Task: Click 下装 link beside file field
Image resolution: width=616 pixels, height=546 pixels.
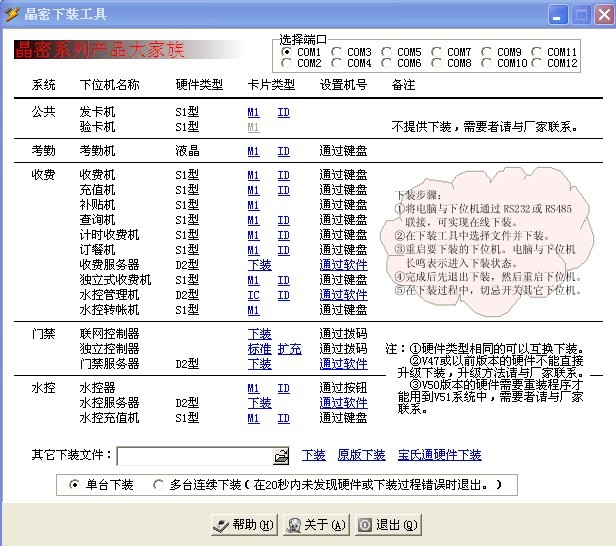Action: (314, 455)
